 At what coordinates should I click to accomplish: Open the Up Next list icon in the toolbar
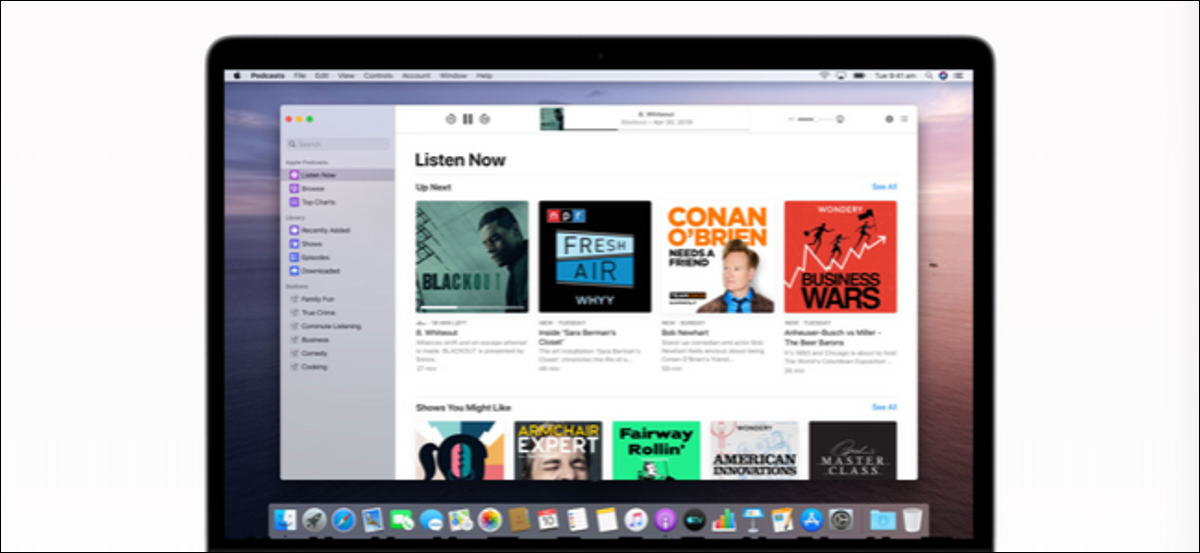[904, 119]
